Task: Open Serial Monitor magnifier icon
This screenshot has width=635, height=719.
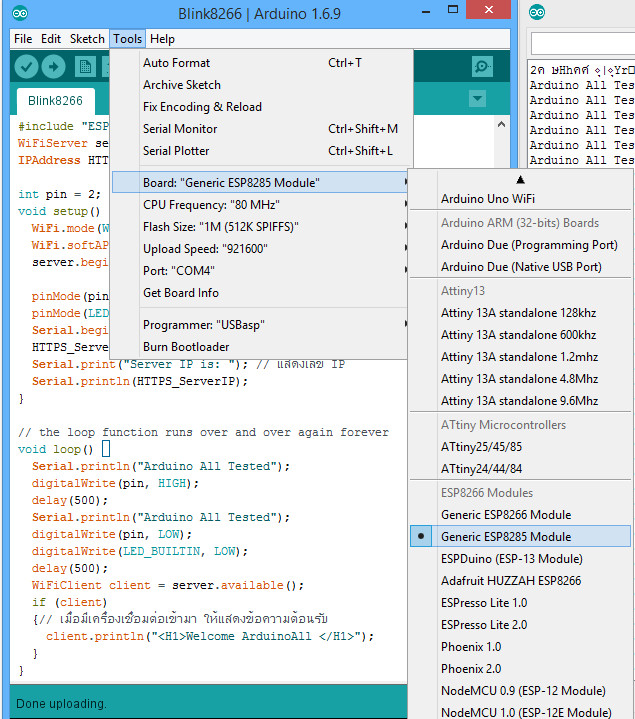Action: (x=482, y=67)
